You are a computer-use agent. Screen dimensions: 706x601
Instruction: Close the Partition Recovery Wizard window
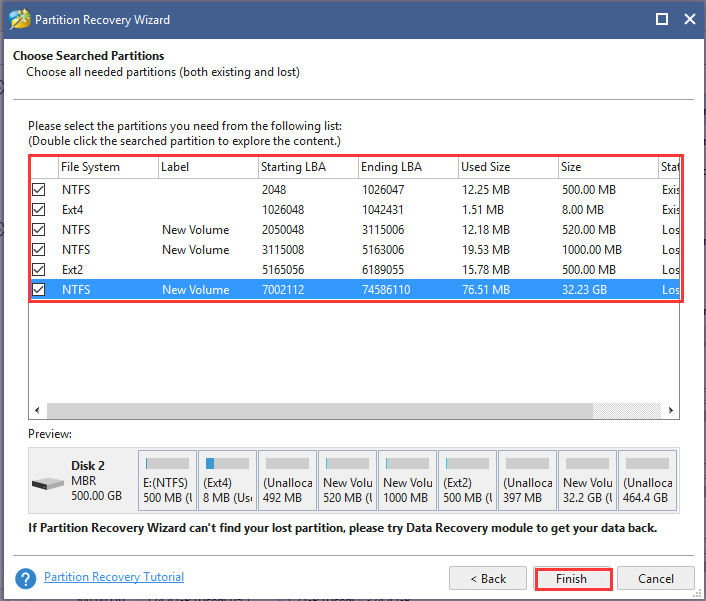point(689,19)
